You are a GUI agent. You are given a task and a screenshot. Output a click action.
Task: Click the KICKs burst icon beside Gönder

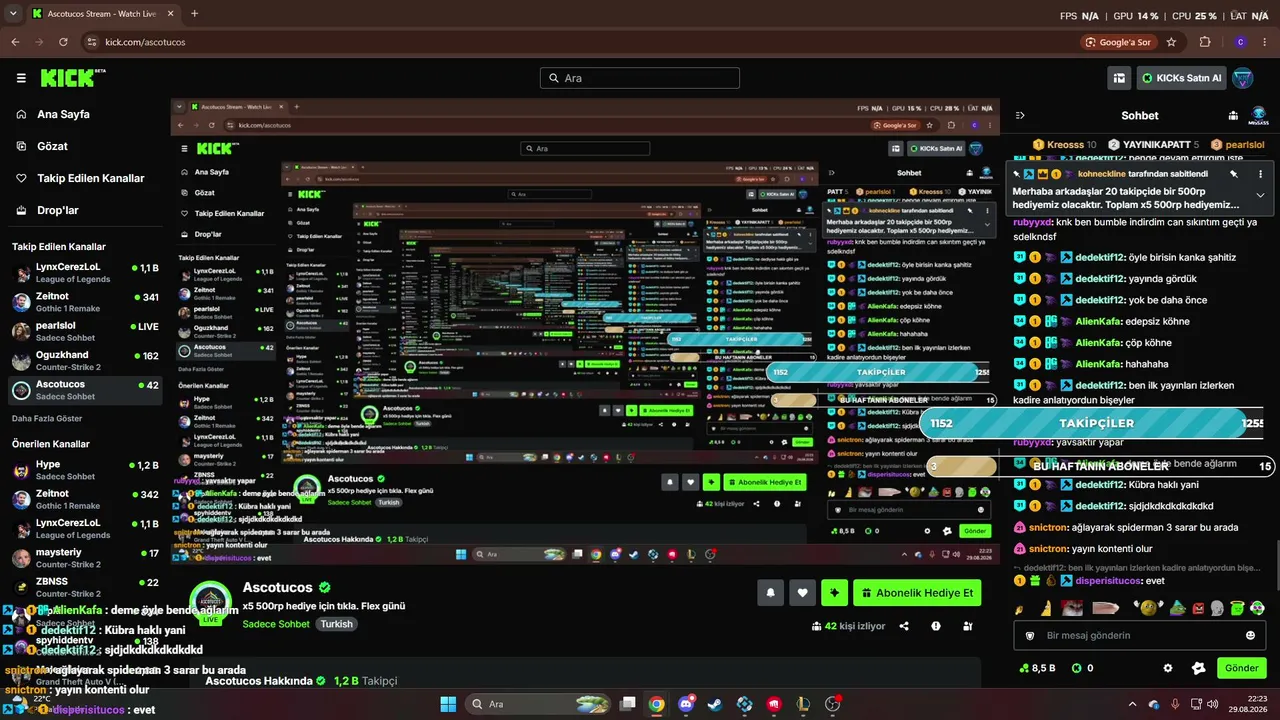[x=1199, y=668]
